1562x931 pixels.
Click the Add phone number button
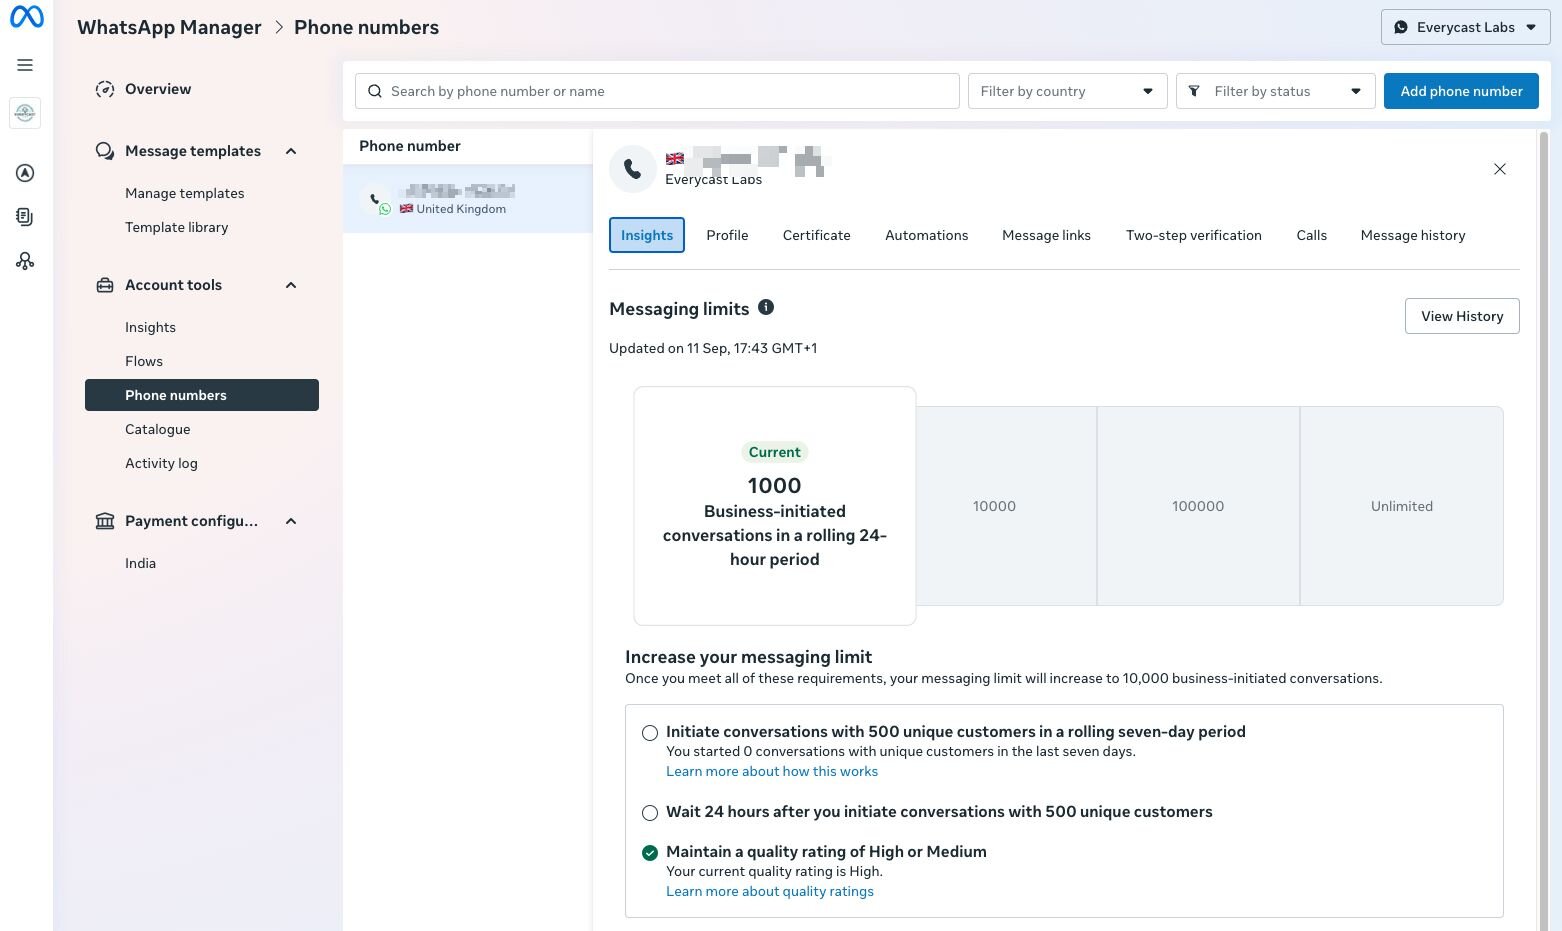point(1460,91)
